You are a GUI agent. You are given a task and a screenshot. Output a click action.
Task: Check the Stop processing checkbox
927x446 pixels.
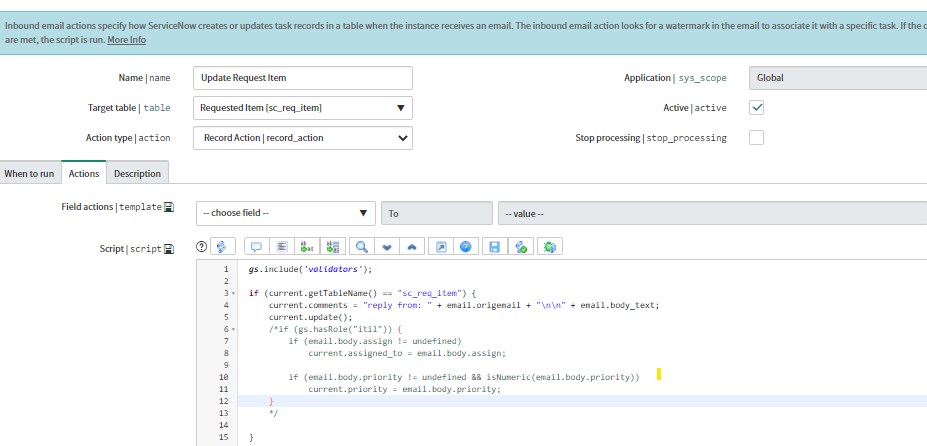(x=756, y=138)
